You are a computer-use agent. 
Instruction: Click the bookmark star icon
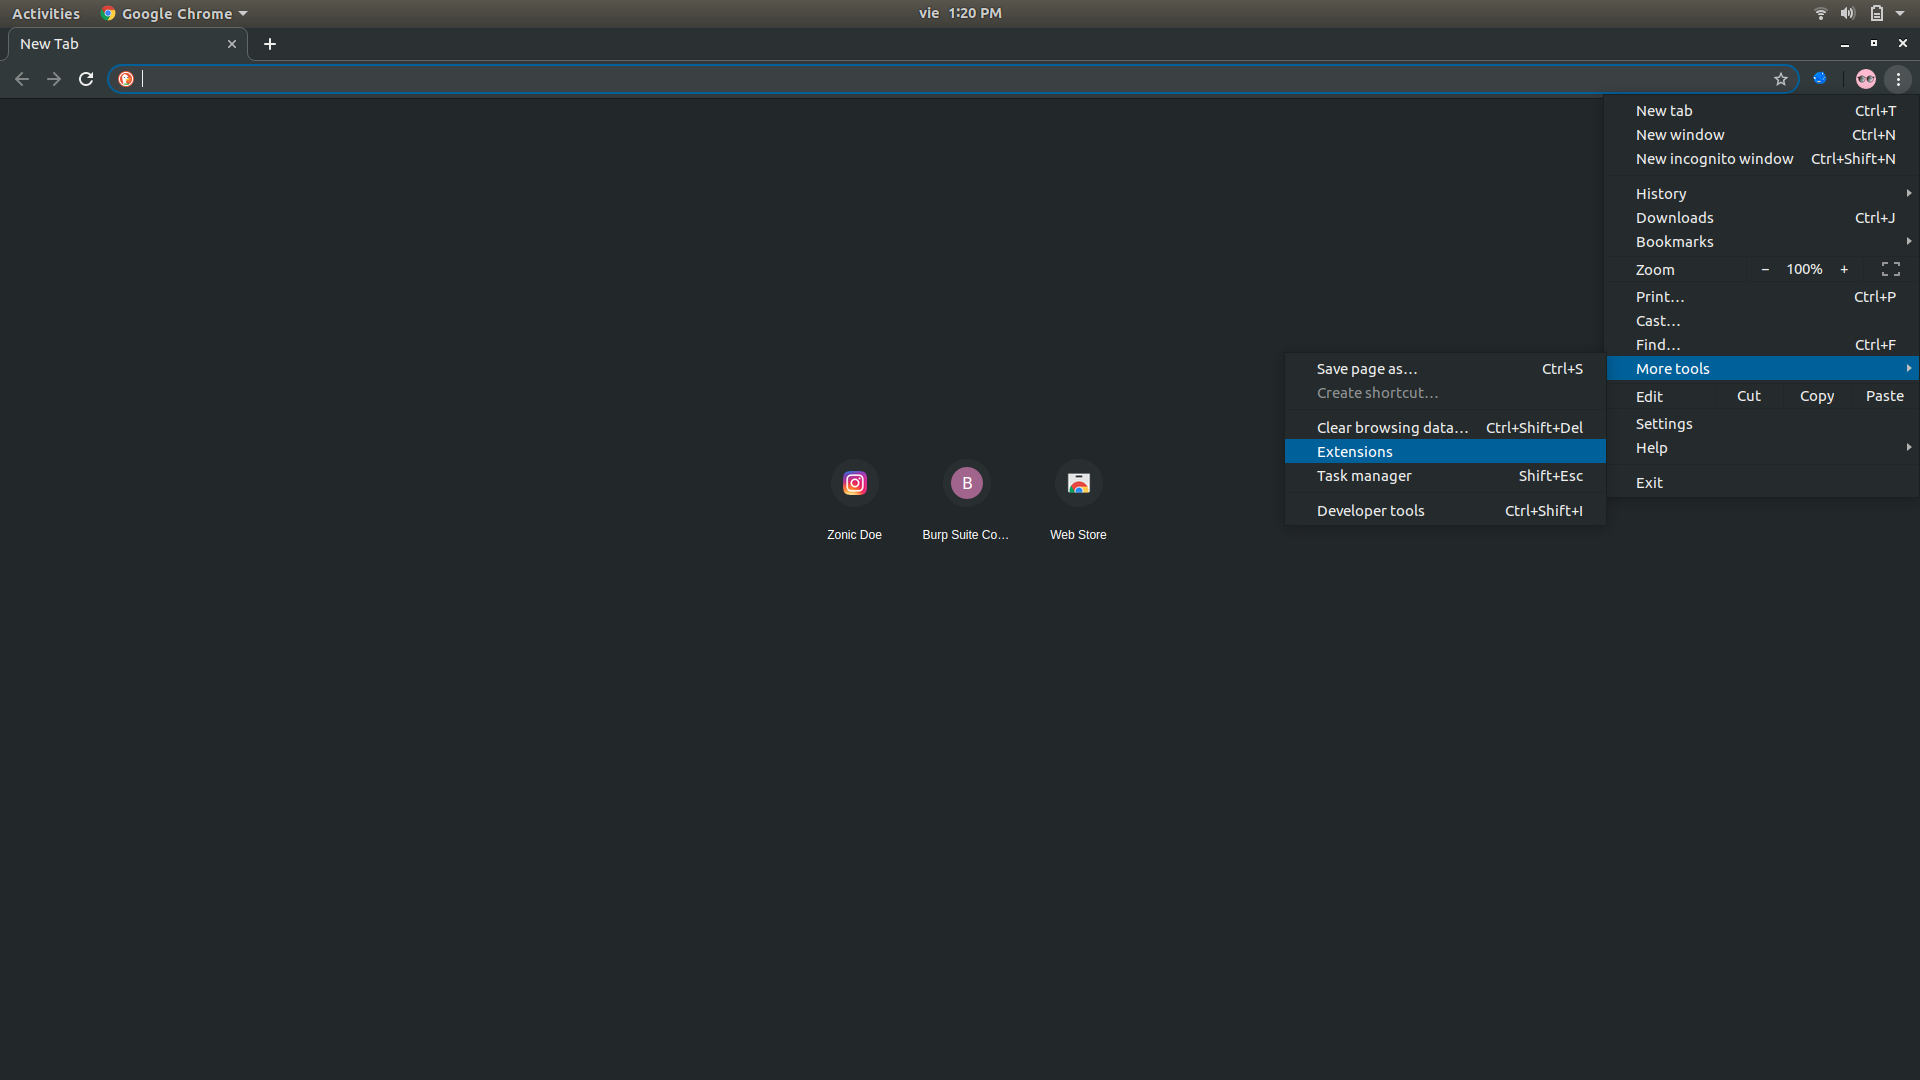click(1780, 79)
